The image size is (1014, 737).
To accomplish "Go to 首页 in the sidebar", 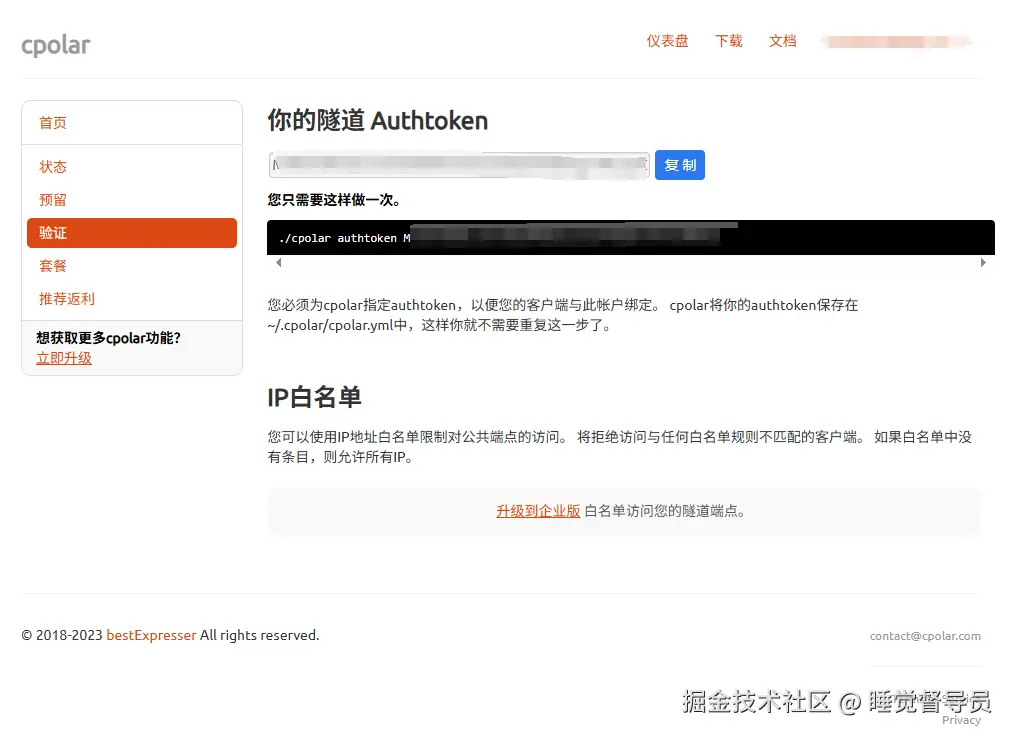I will (x=52, y=123).
